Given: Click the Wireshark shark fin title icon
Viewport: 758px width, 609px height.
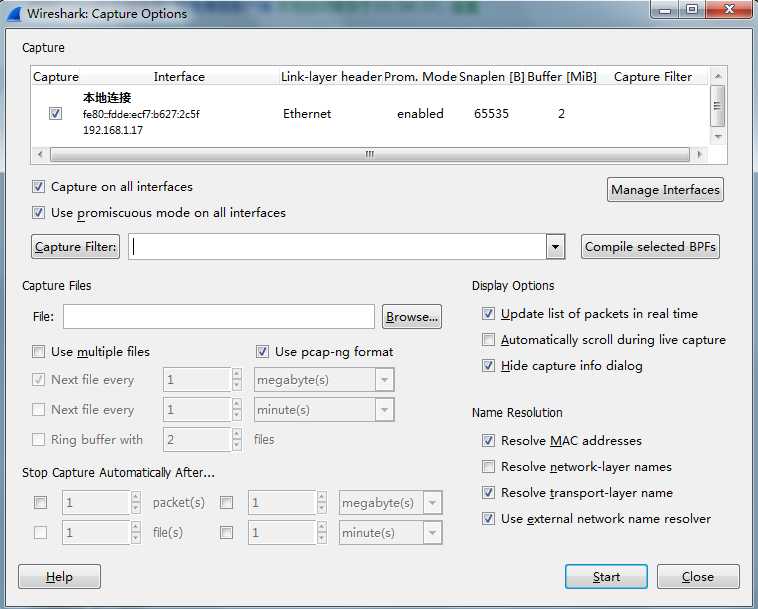Looking at the screenshot, I should (x=14, y=14).
